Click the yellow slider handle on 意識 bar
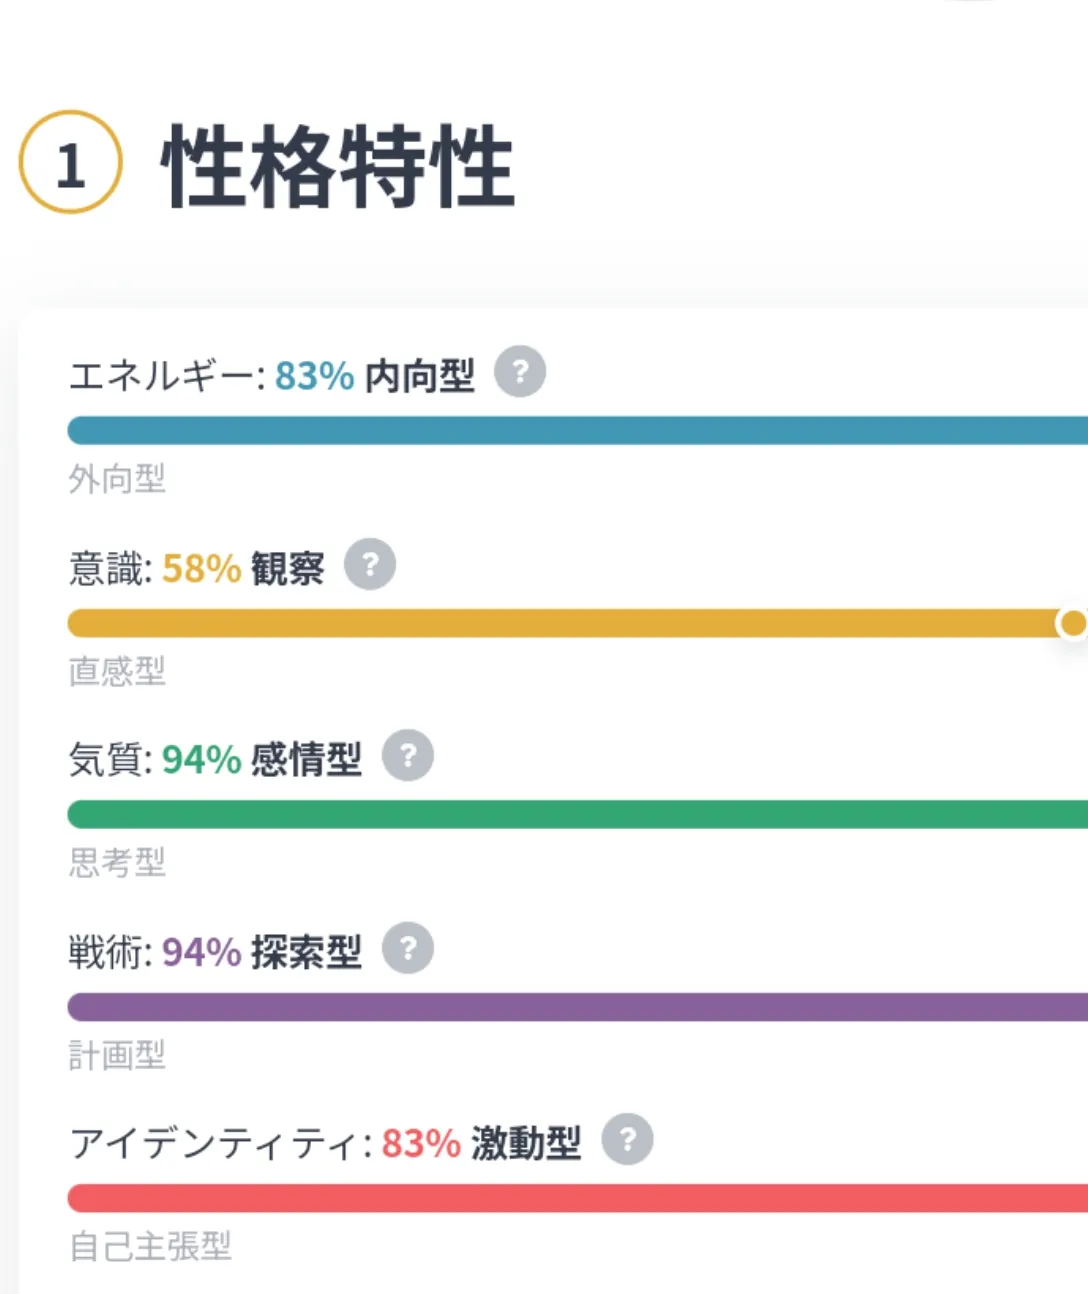Image resolution: width=1088 pixels, height=1294 pixels. click(1073, 623)
